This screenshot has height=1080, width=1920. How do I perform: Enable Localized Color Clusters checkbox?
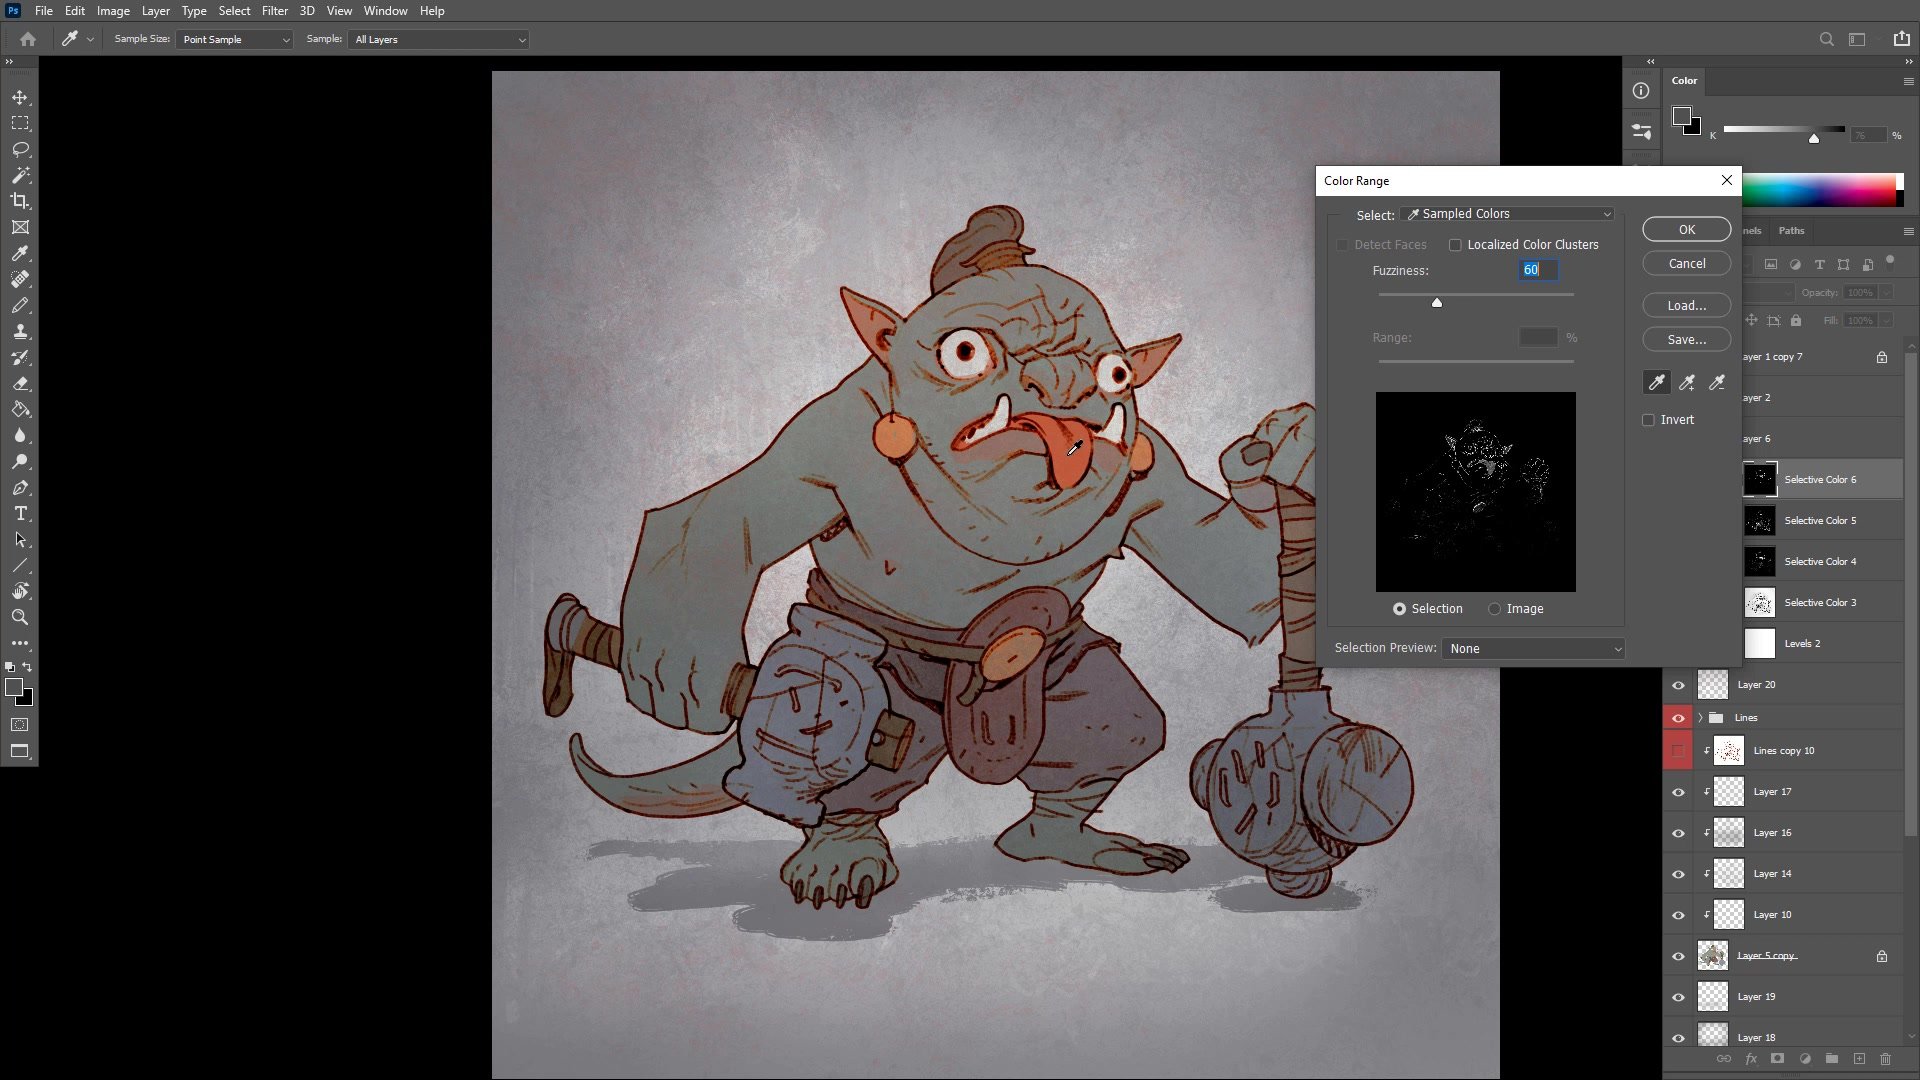click(x=1455, y=245)
